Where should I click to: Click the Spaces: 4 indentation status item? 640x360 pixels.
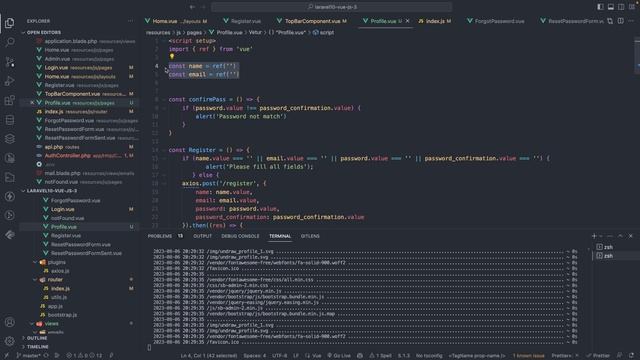pos(255,356)
